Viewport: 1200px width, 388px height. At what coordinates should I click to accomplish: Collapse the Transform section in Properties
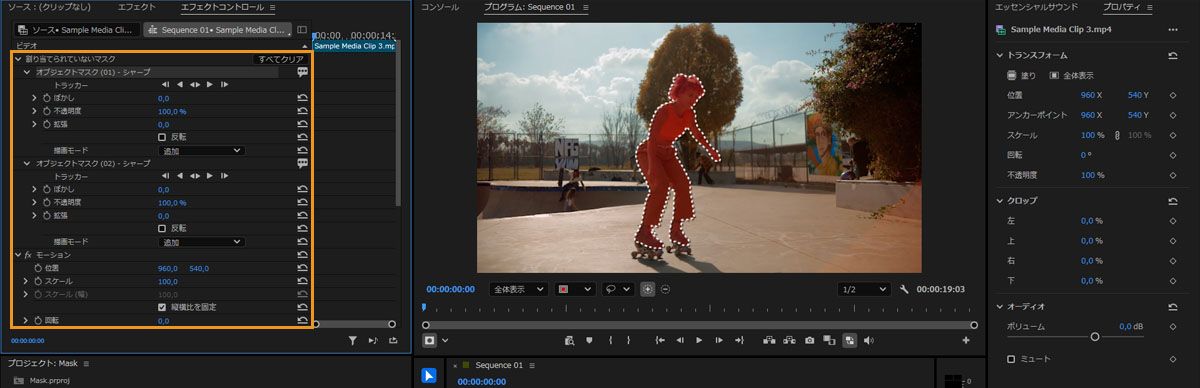pos(999,56)
